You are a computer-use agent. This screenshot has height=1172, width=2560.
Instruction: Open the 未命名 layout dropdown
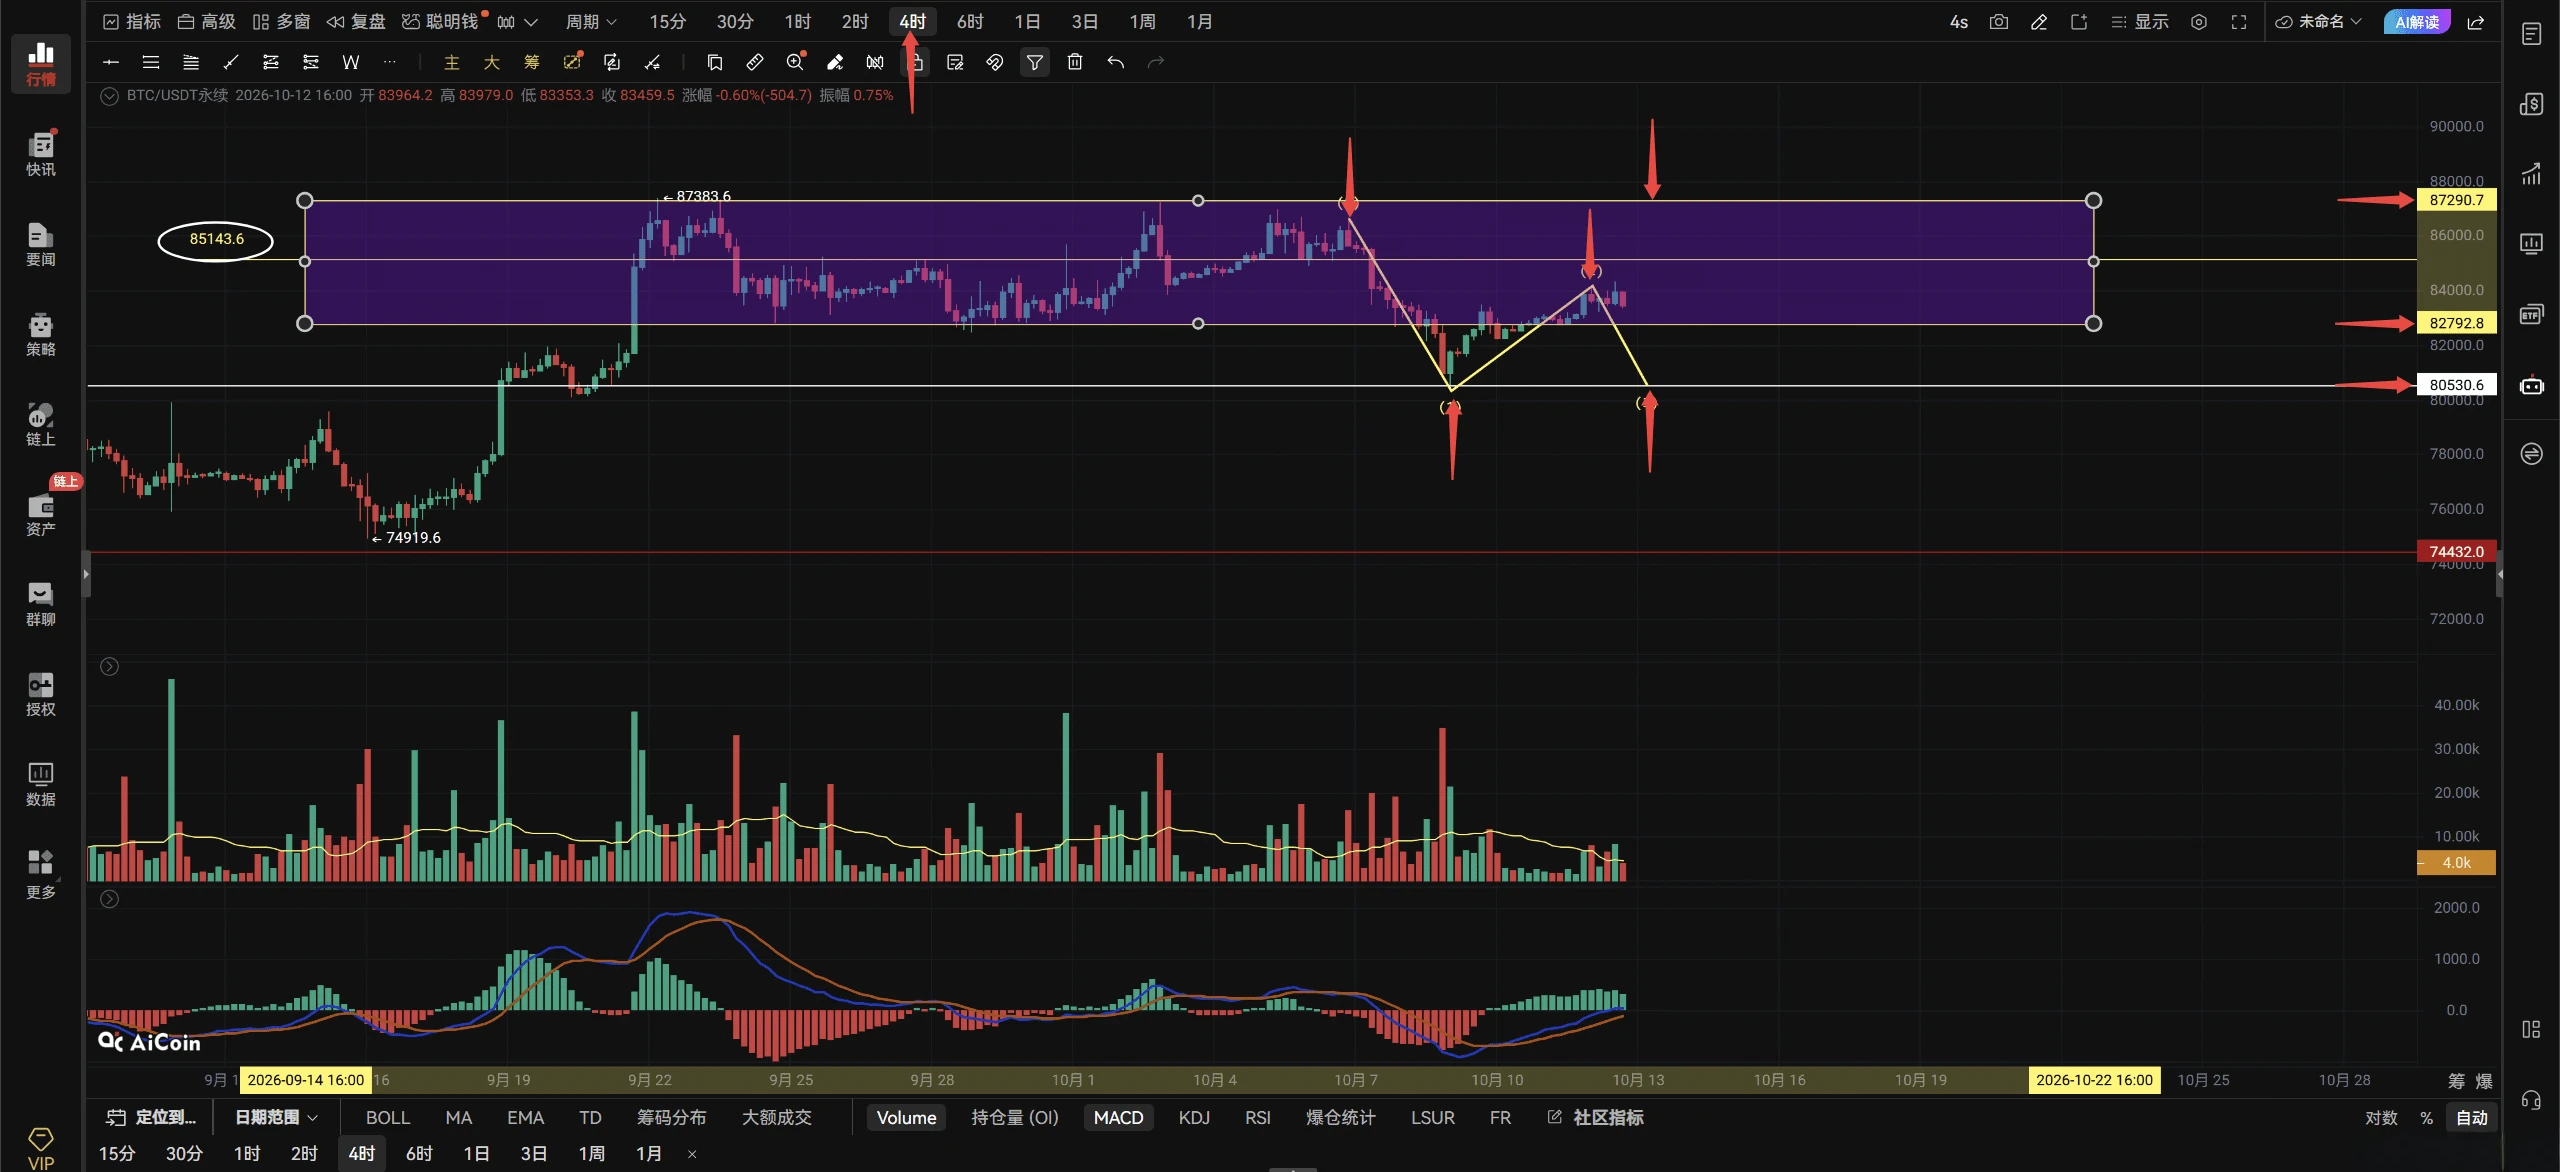[x=2318, y=22]
